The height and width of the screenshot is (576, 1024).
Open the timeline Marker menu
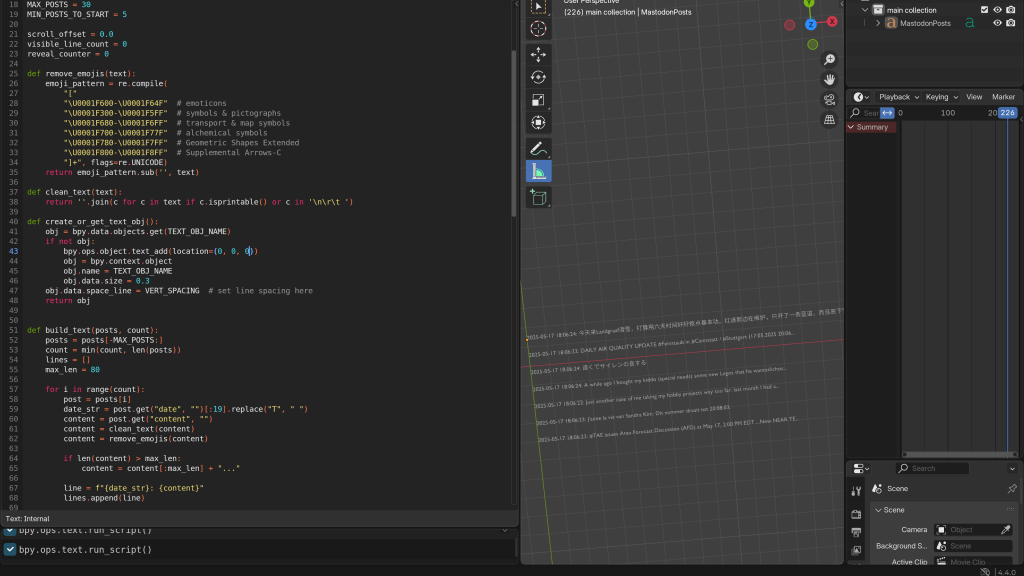[x=1003, y=97]
